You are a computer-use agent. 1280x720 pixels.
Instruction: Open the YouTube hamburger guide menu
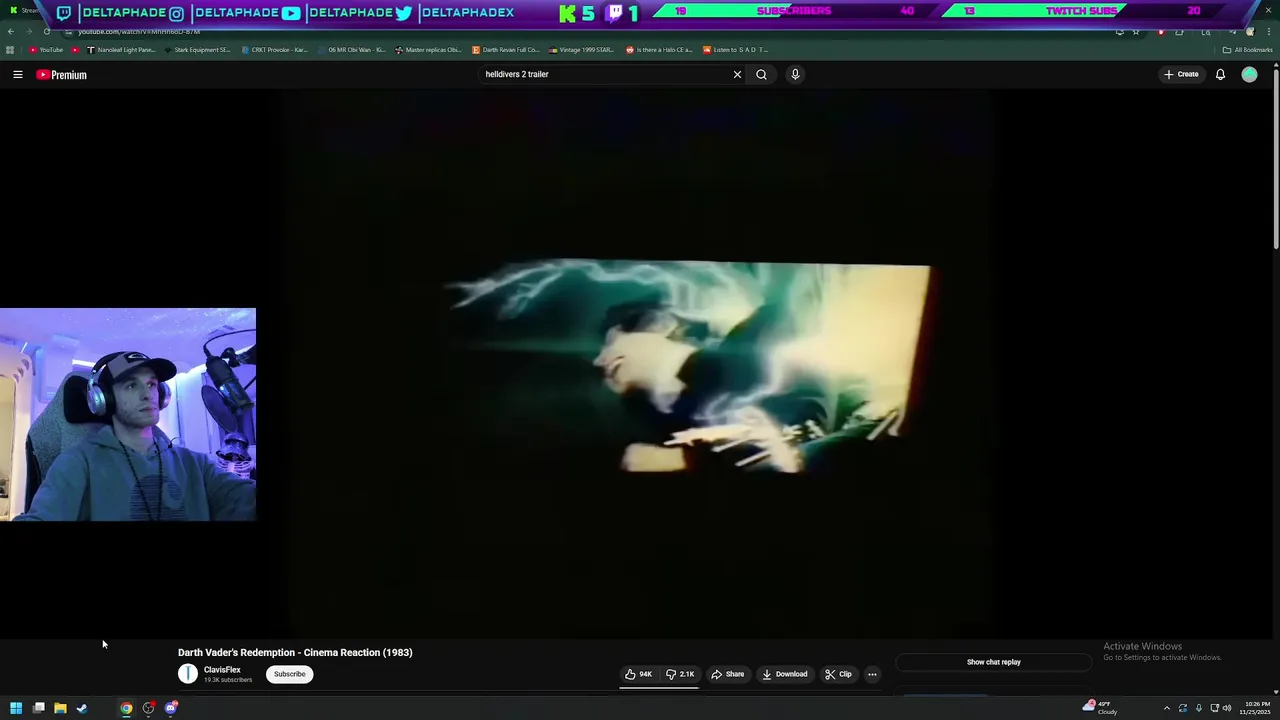[x=18, y=75]
